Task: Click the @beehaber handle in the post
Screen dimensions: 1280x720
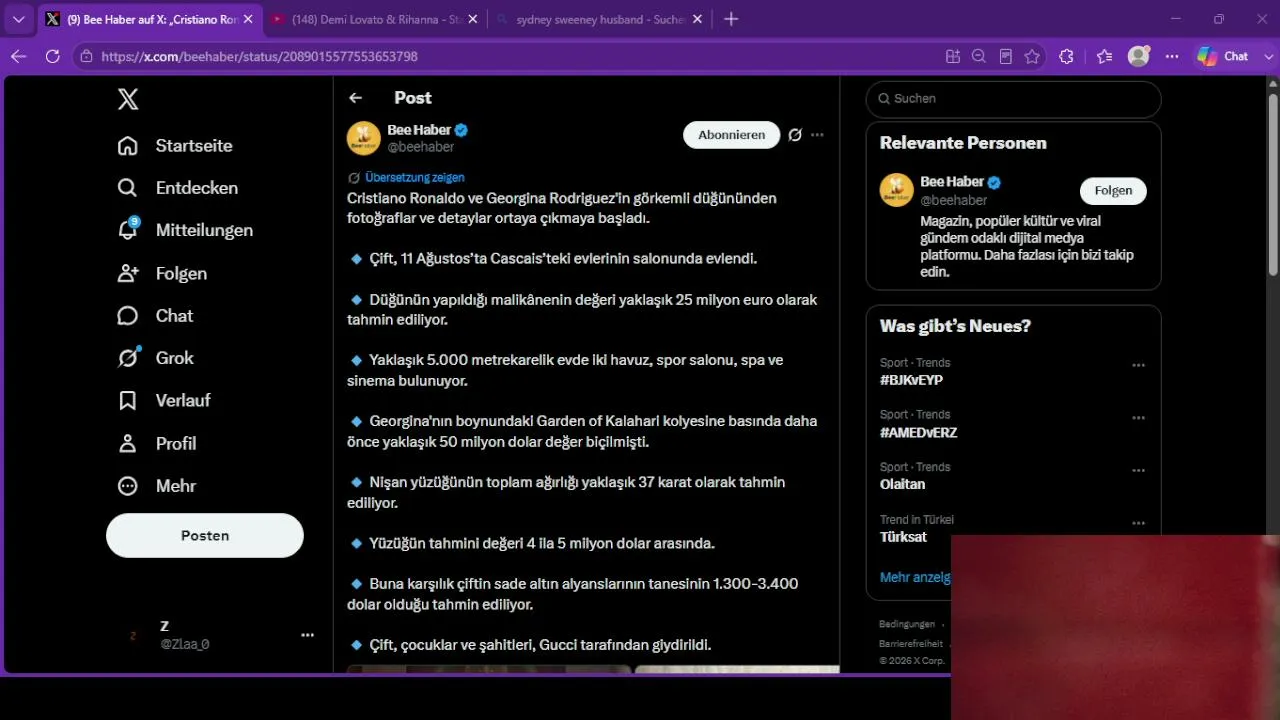Action: point(421,147)
